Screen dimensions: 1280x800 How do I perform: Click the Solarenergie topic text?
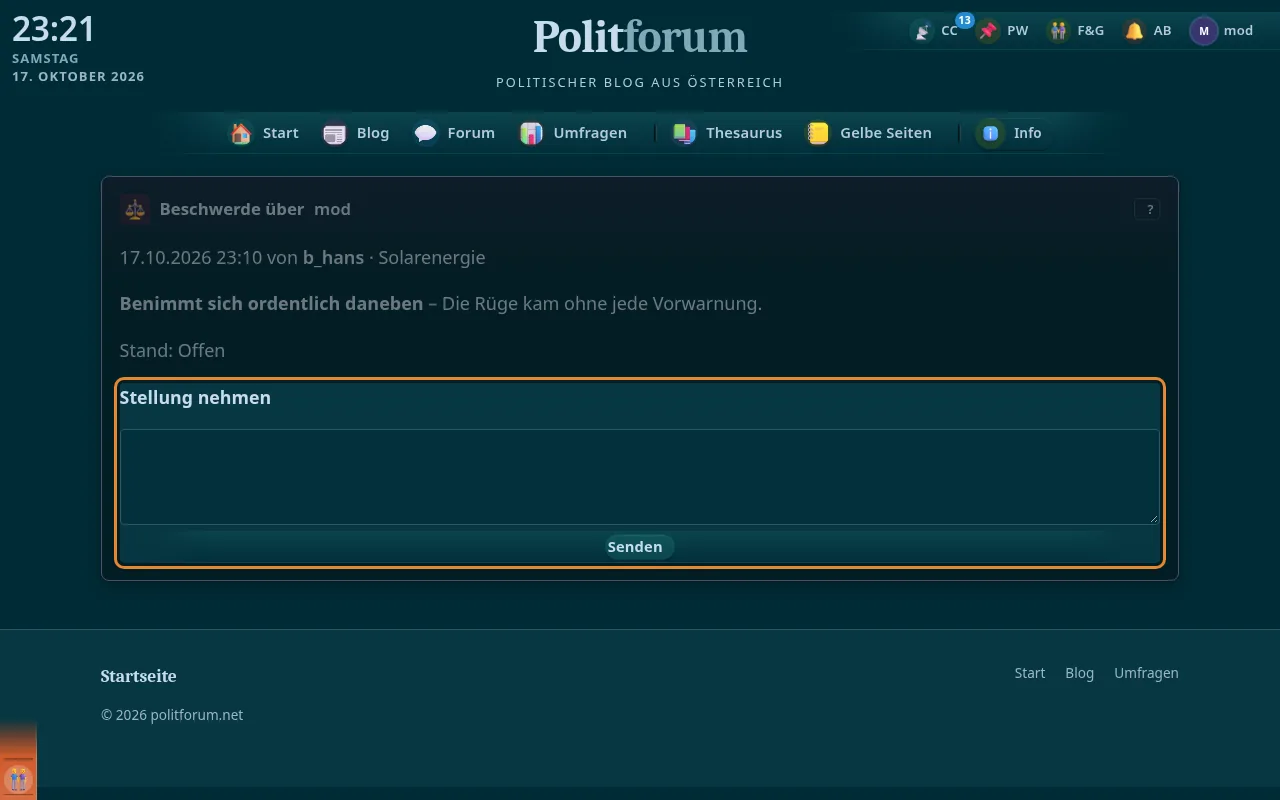point(432,258)
